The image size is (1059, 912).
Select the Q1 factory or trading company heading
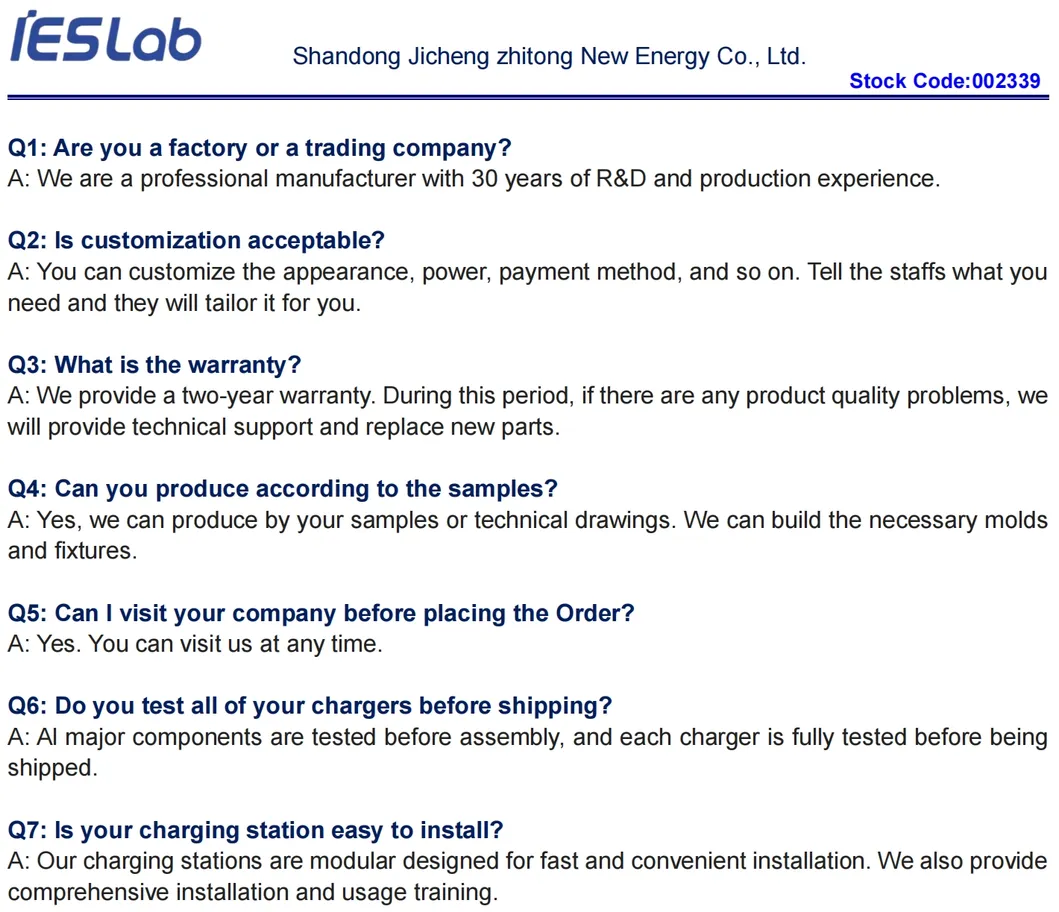259,149
